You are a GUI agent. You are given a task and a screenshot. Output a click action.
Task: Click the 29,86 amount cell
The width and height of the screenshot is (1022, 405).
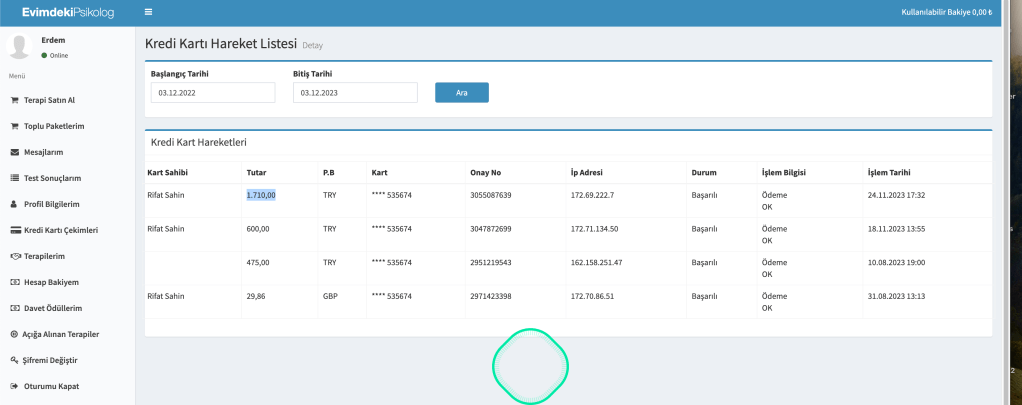click(x=256, y=296)
